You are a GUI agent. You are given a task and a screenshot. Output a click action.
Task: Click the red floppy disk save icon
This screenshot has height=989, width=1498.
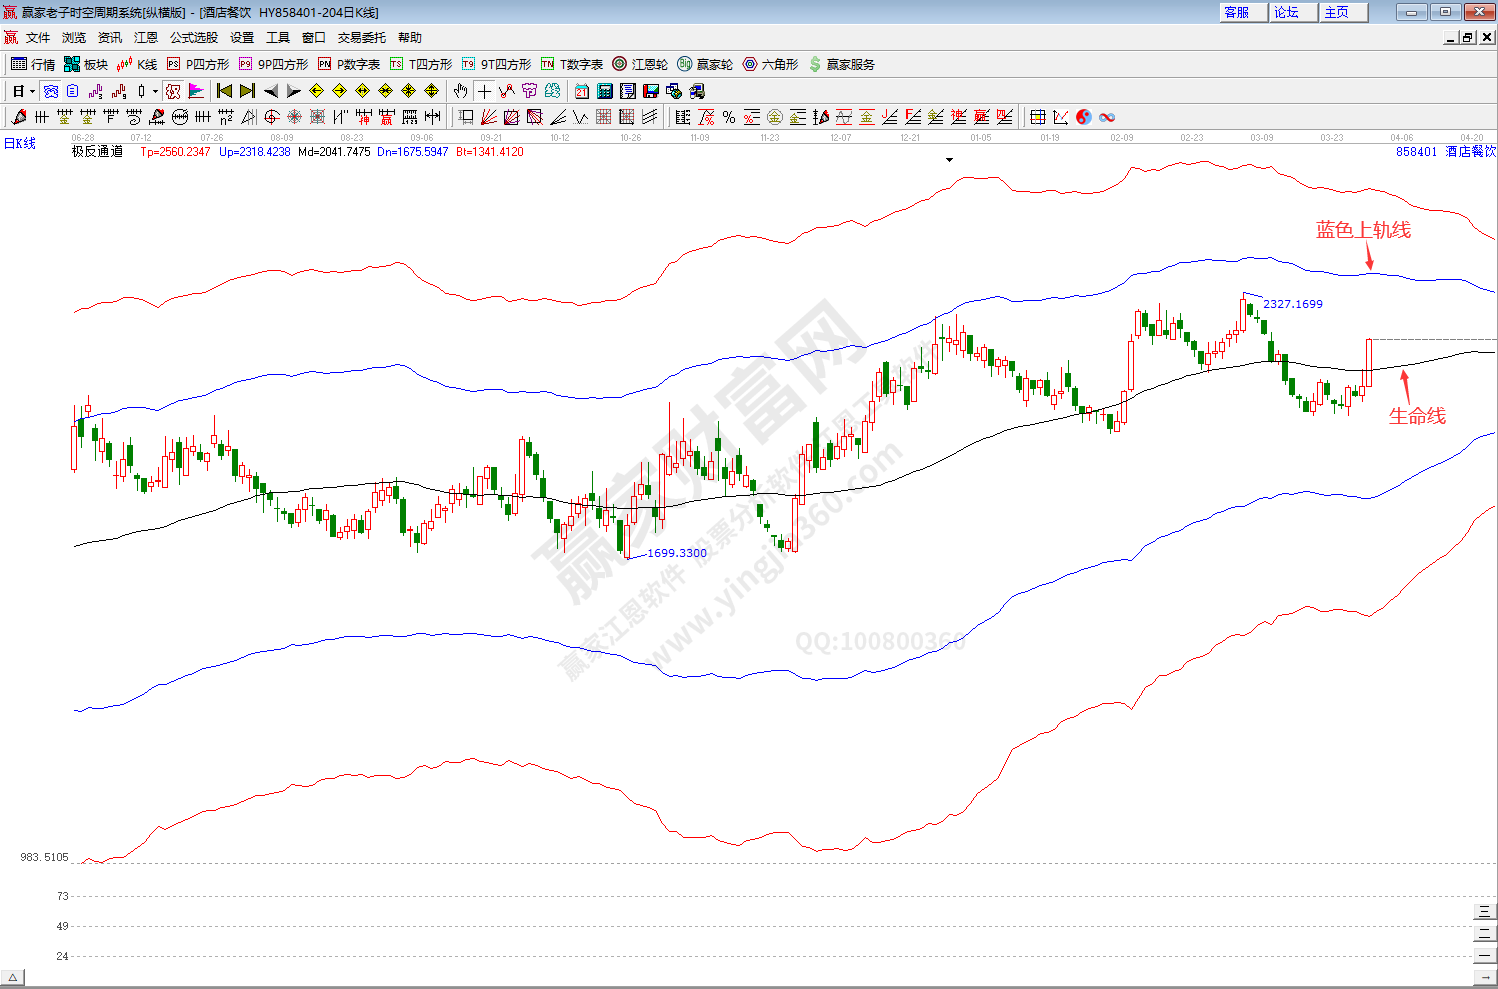click(x=651, y=91)
